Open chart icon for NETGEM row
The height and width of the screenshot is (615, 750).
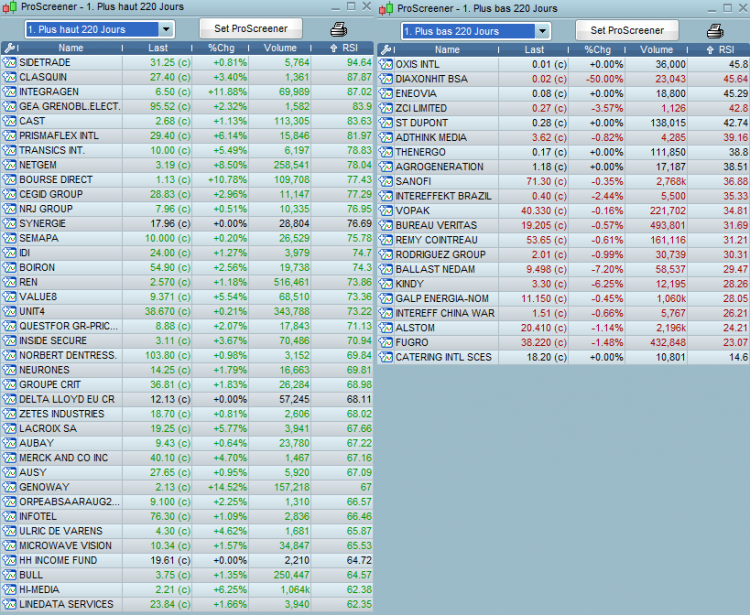tap(9, 165)
